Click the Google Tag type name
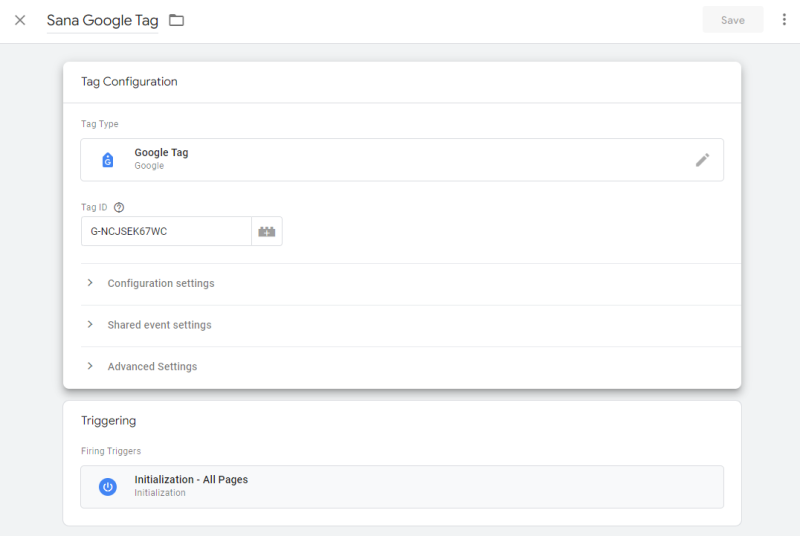The height and width of the screenshot is (536, 800). (x=161, y=153)
